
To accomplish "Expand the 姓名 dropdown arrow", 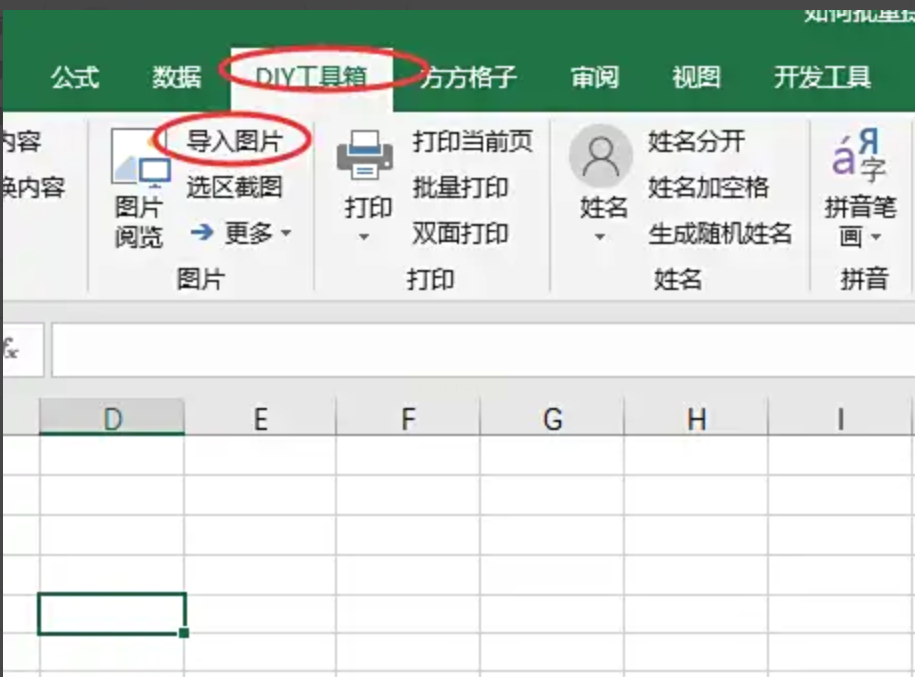I will click(x=600, y=237).
